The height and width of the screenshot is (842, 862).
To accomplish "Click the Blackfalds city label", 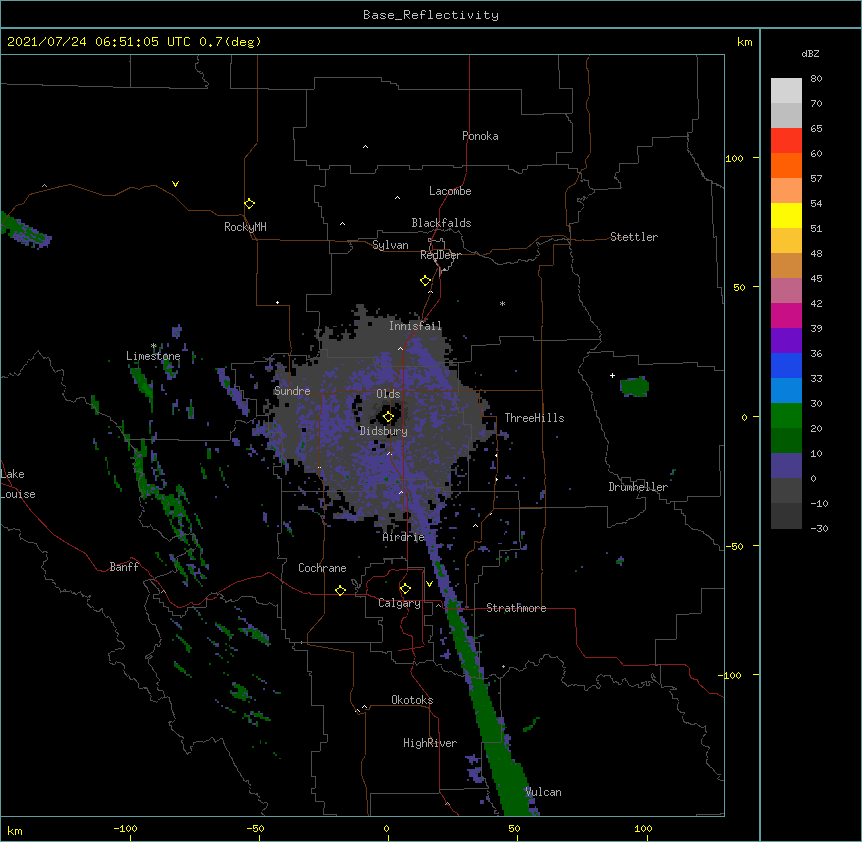I will (x=441, y=223).
